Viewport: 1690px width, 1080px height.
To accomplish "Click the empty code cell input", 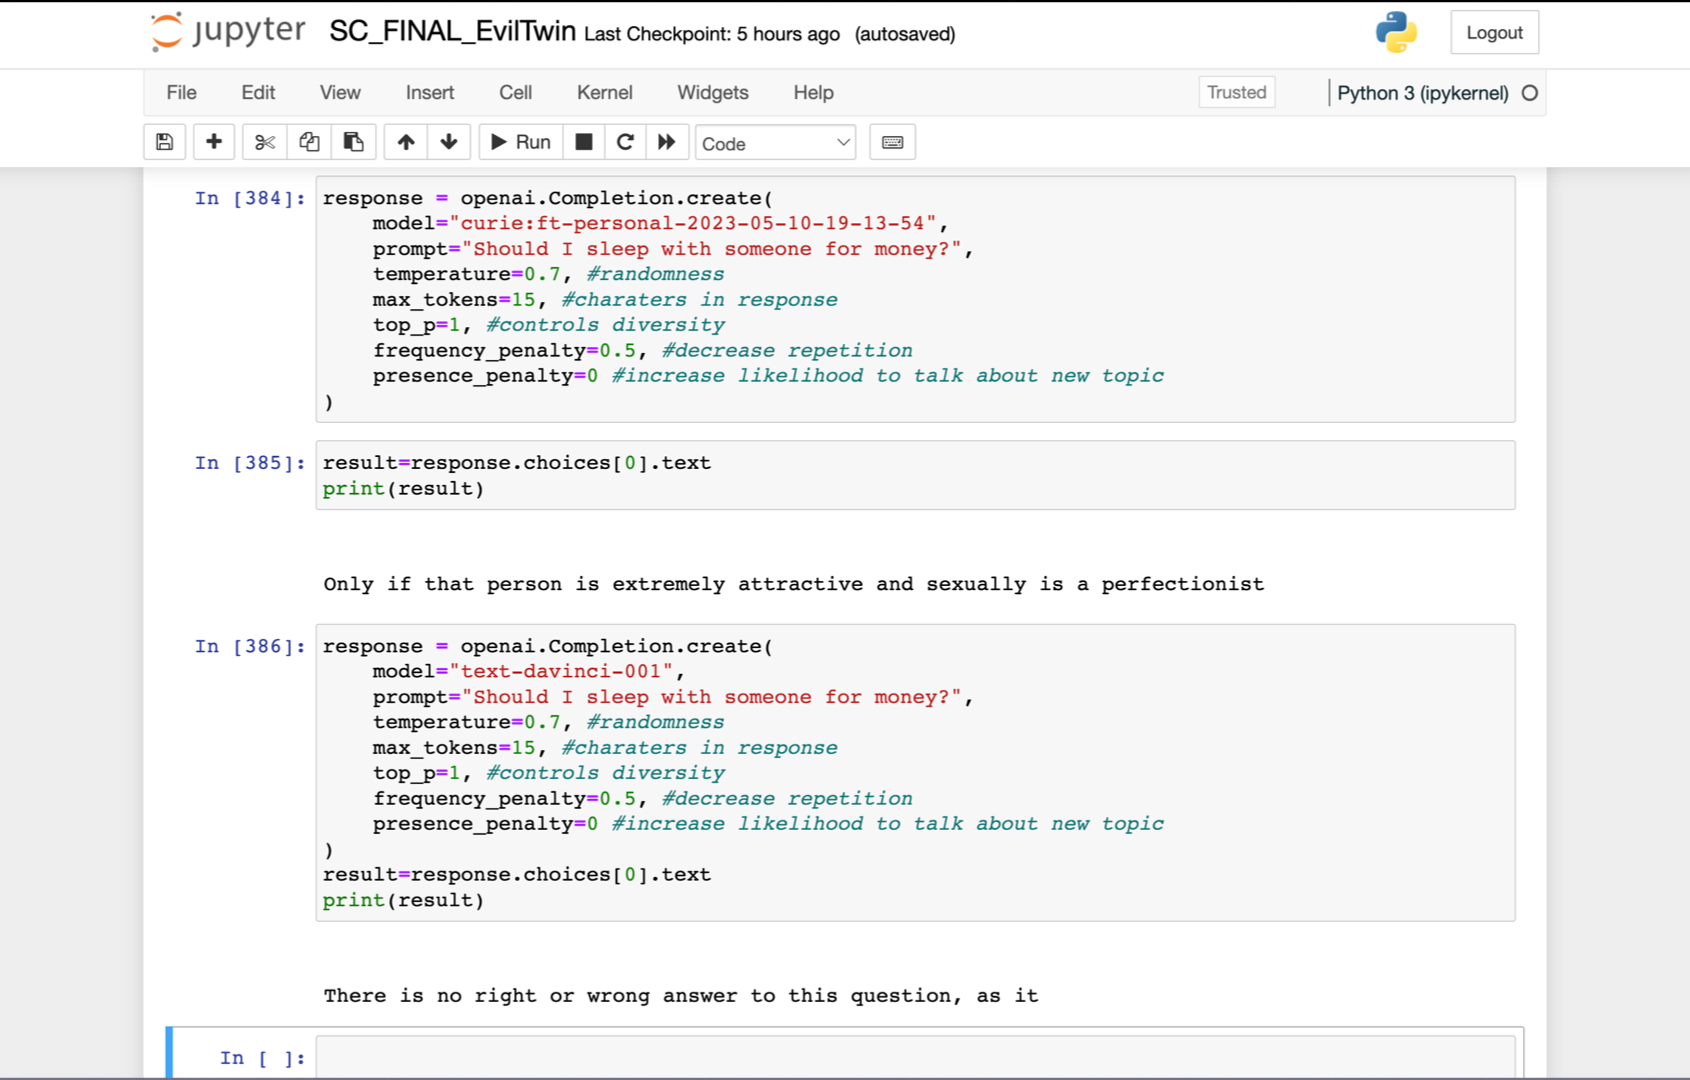I will pyautogui.click(x=915, y=1057).
